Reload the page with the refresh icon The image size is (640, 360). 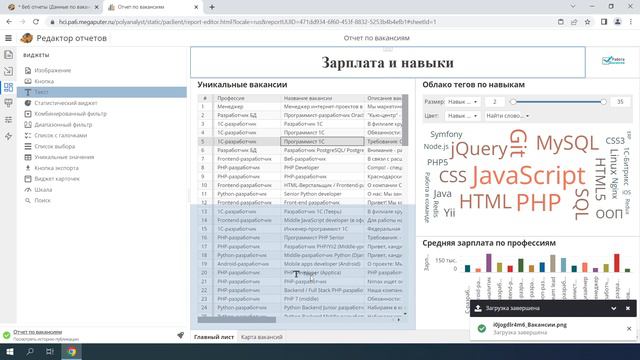click(36, 22)
